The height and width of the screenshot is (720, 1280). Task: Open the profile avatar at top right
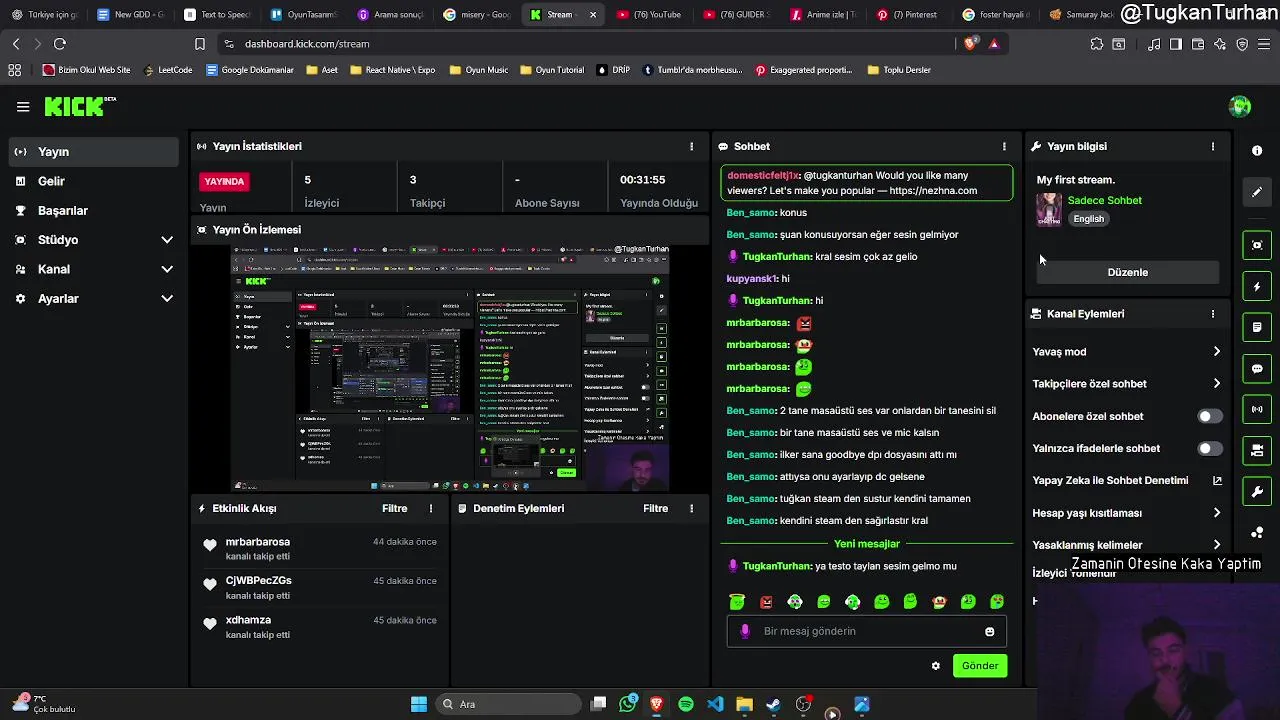click(1240, 107)
